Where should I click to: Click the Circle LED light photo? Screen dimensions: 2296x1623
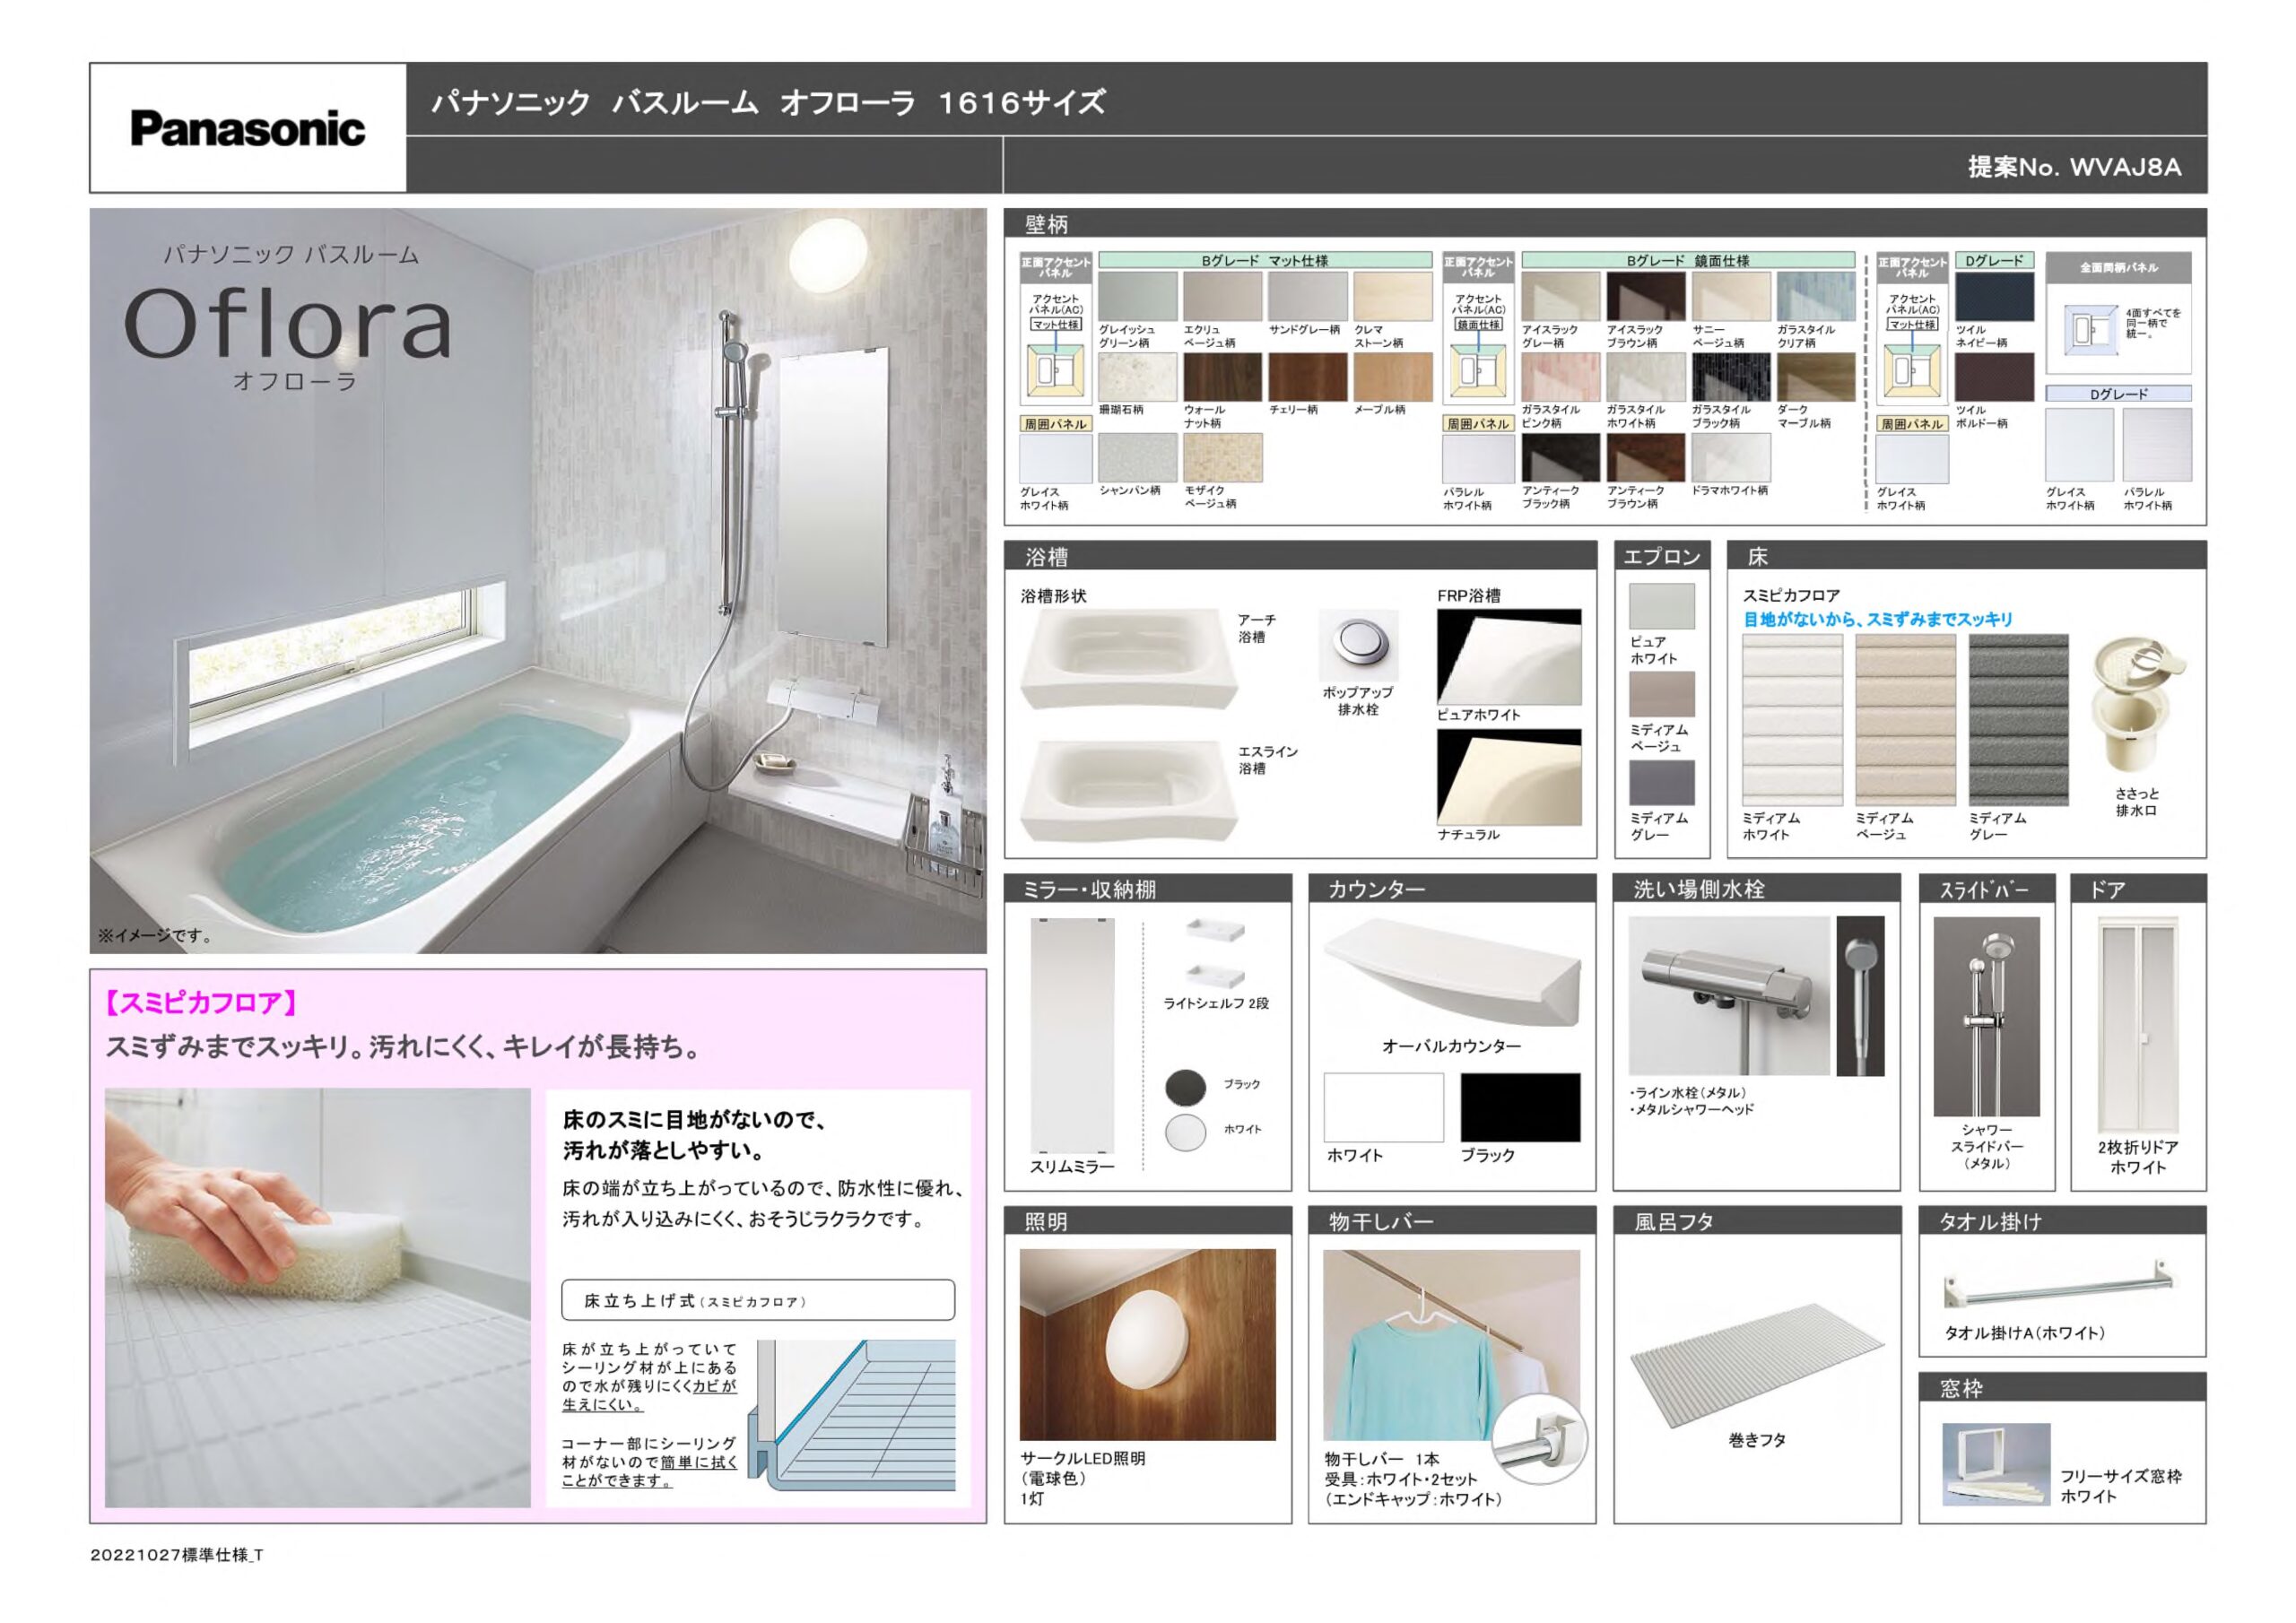(1147, 1343)
